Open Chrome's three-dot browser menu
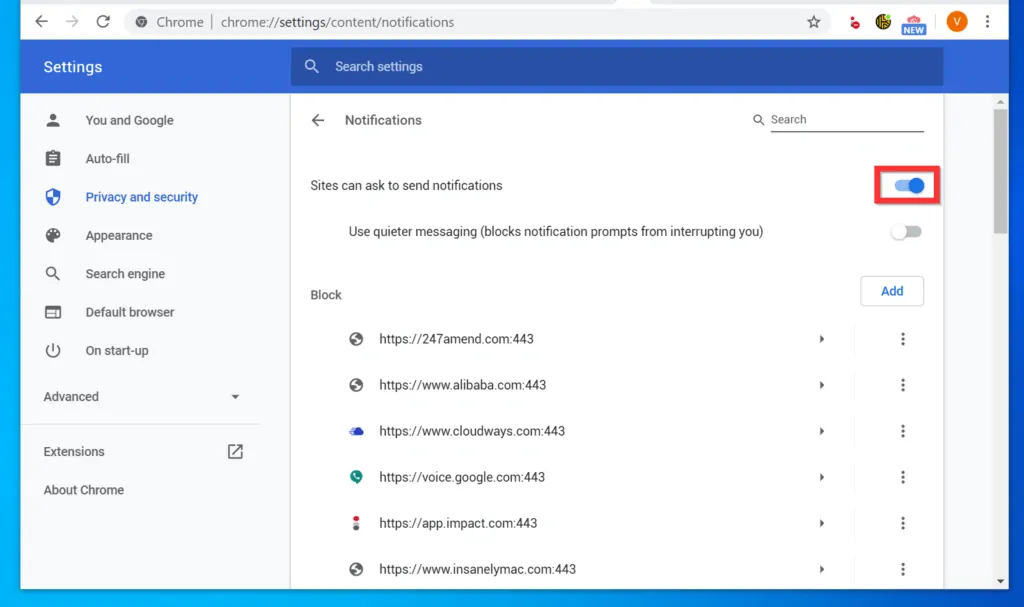Image resolution: width=1024 pixels, height=607 pixels. pyautogui.click(x=988, y=20)
